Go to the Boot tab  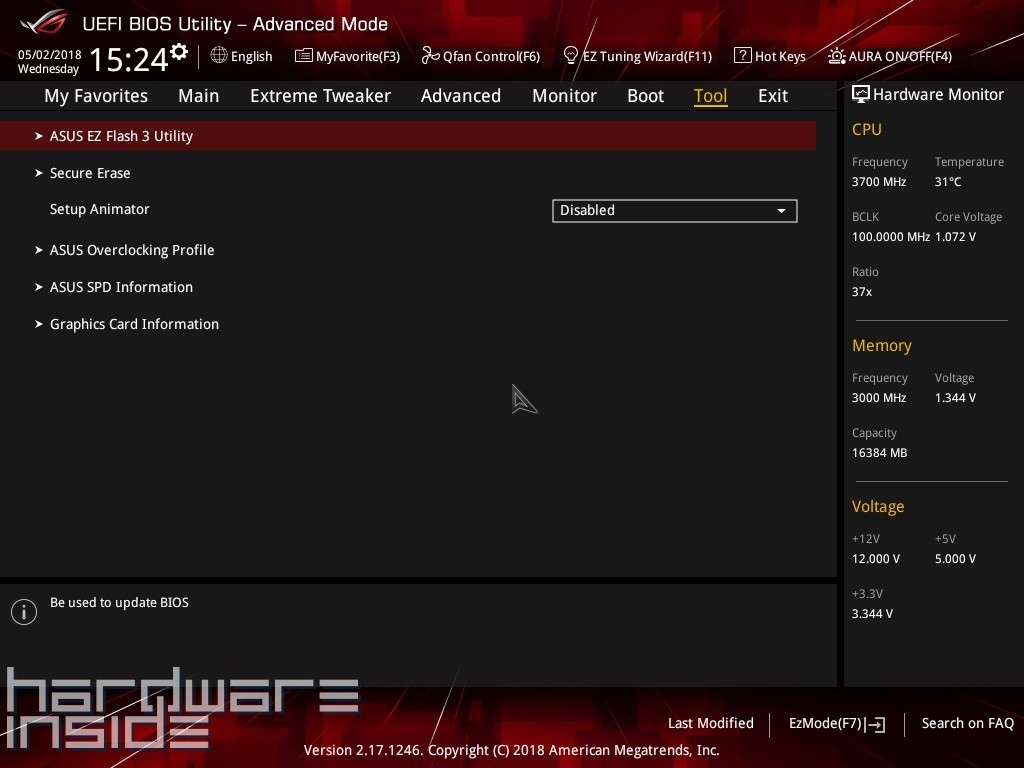[x=645, y=96]
